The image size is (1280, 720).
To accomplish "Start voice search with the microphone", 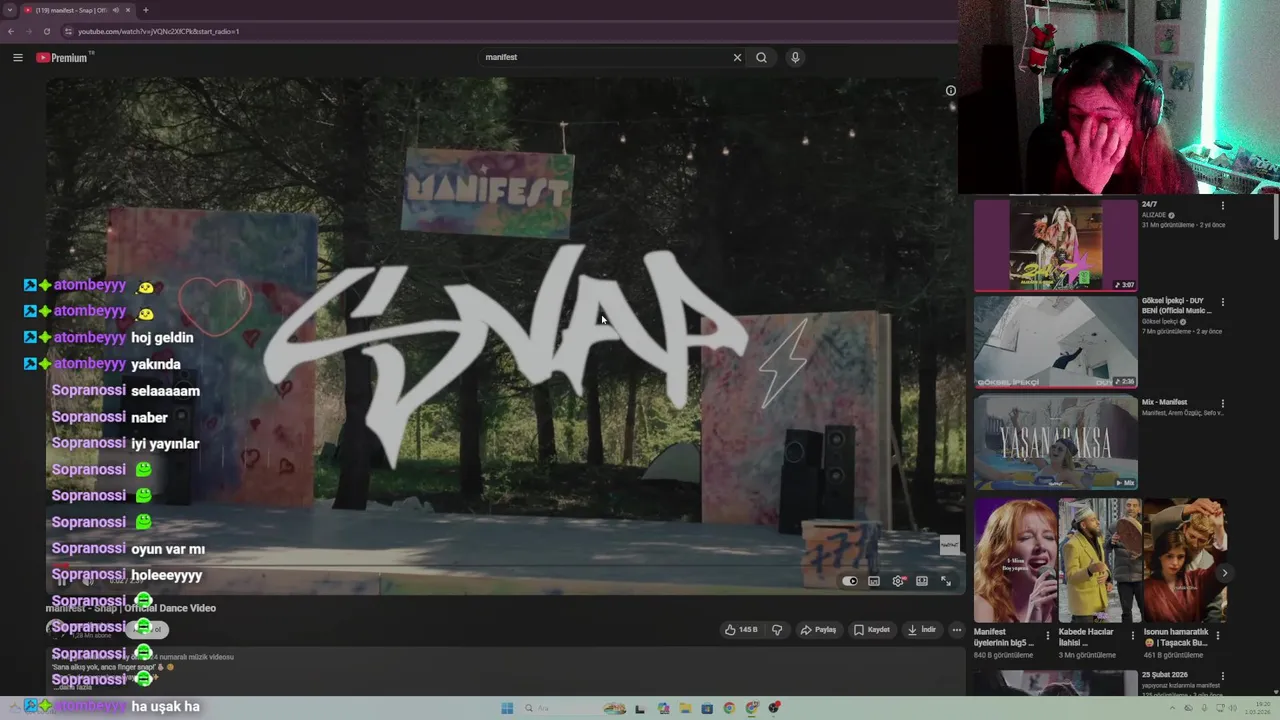I will point(795,57).
